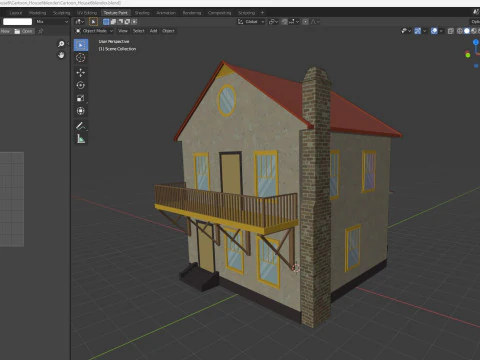Switch to the Layout workspace tab
The image size is (480, 360).
(x=16, y=13)
